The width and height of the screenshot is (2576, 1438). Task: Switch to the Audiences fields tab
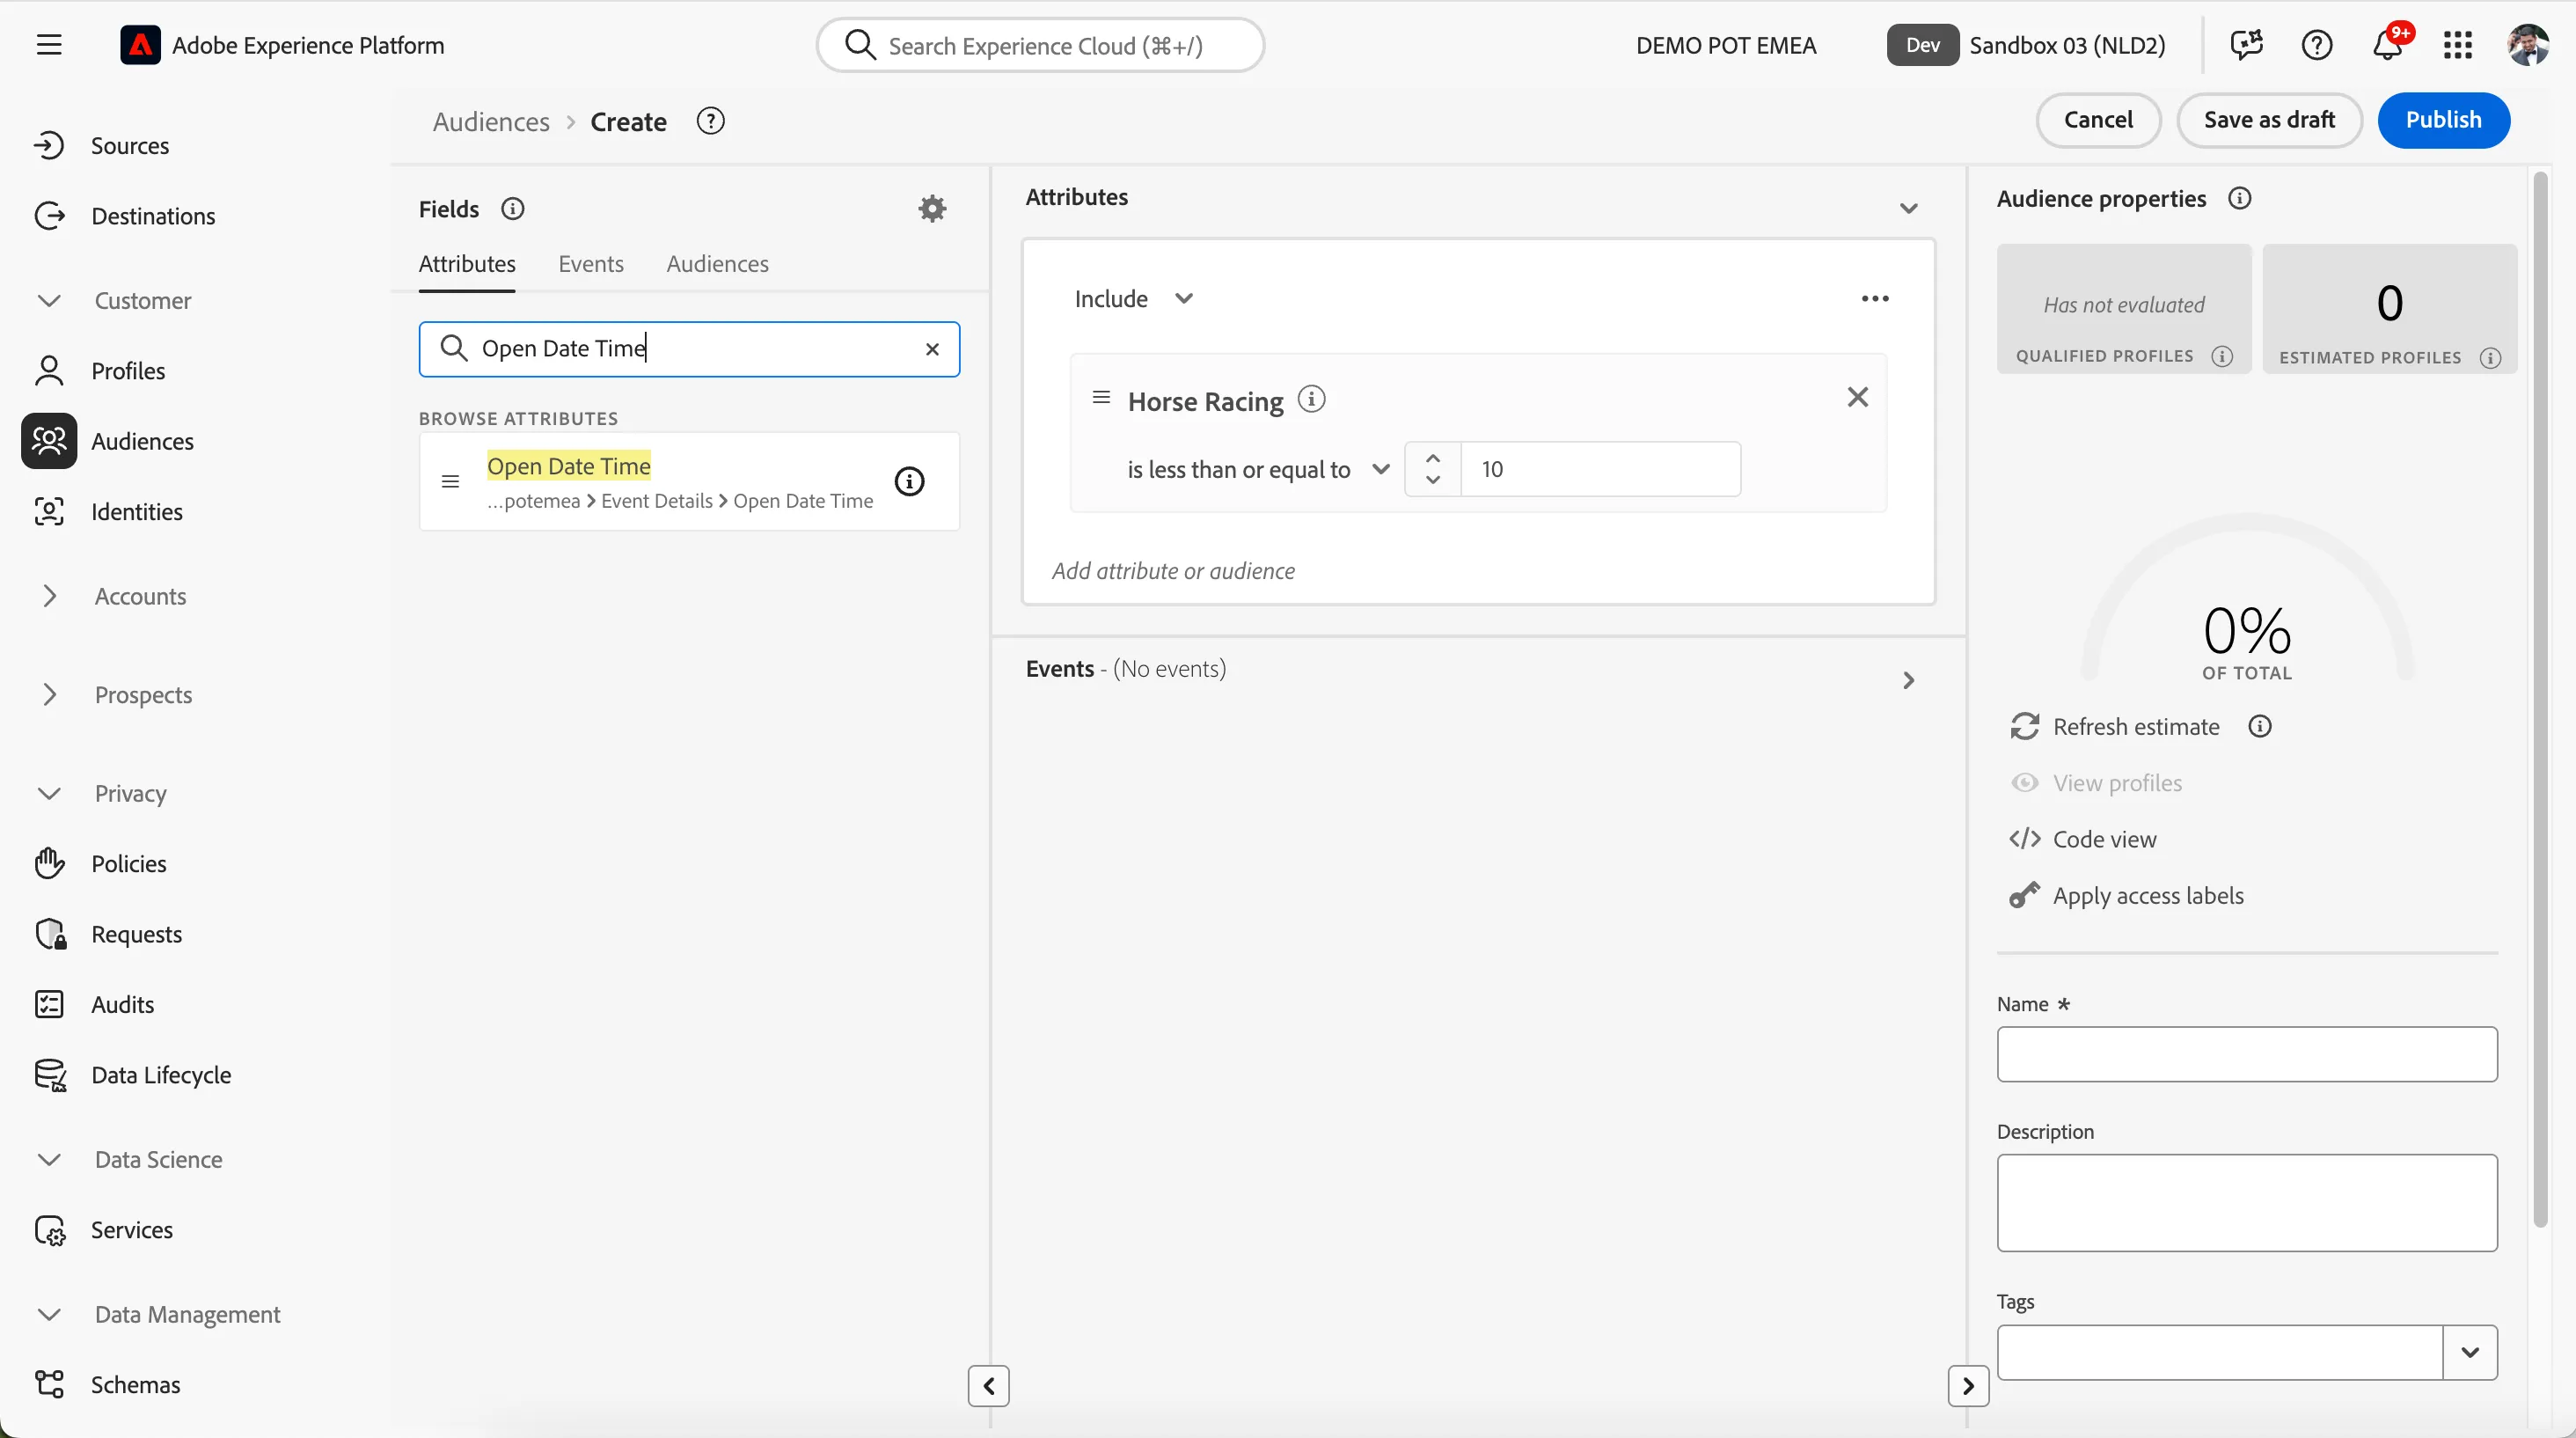tap(717, 264)
